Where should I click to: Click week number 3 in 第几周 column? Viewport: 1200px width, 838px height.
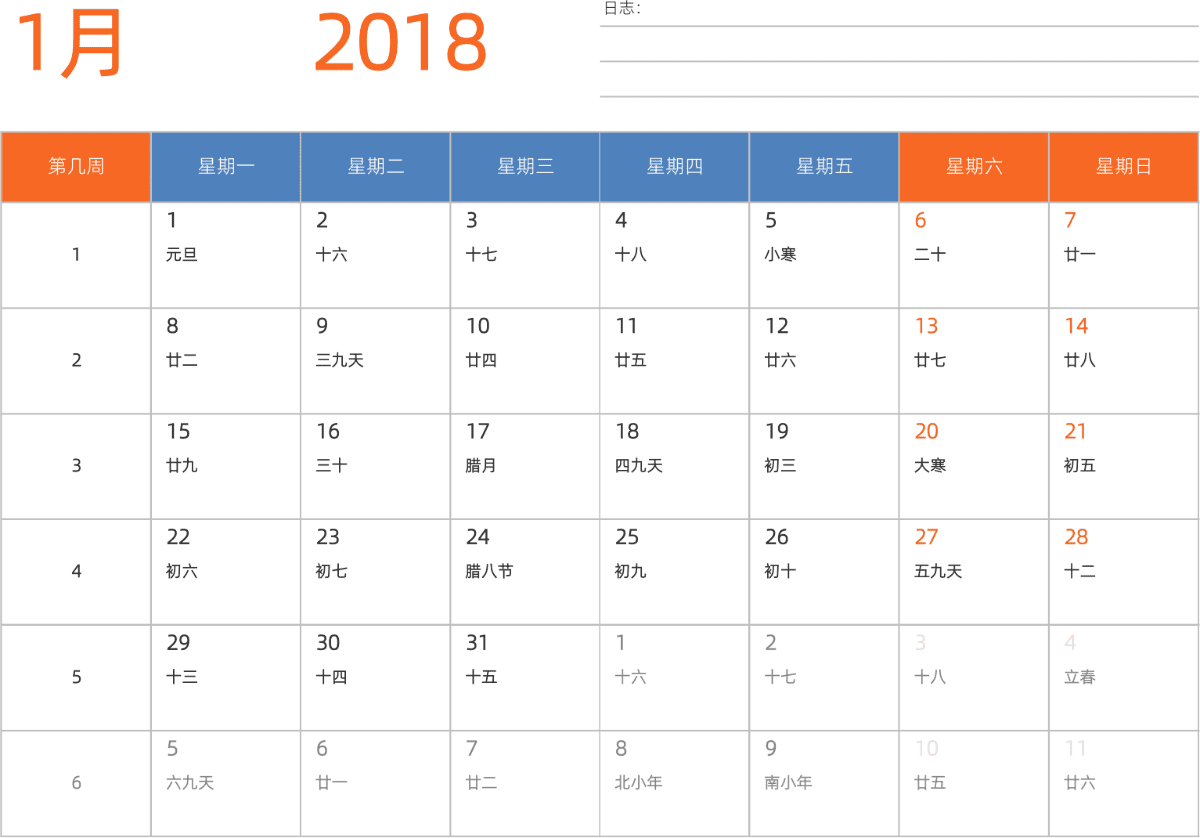click(x=76, y=466)
